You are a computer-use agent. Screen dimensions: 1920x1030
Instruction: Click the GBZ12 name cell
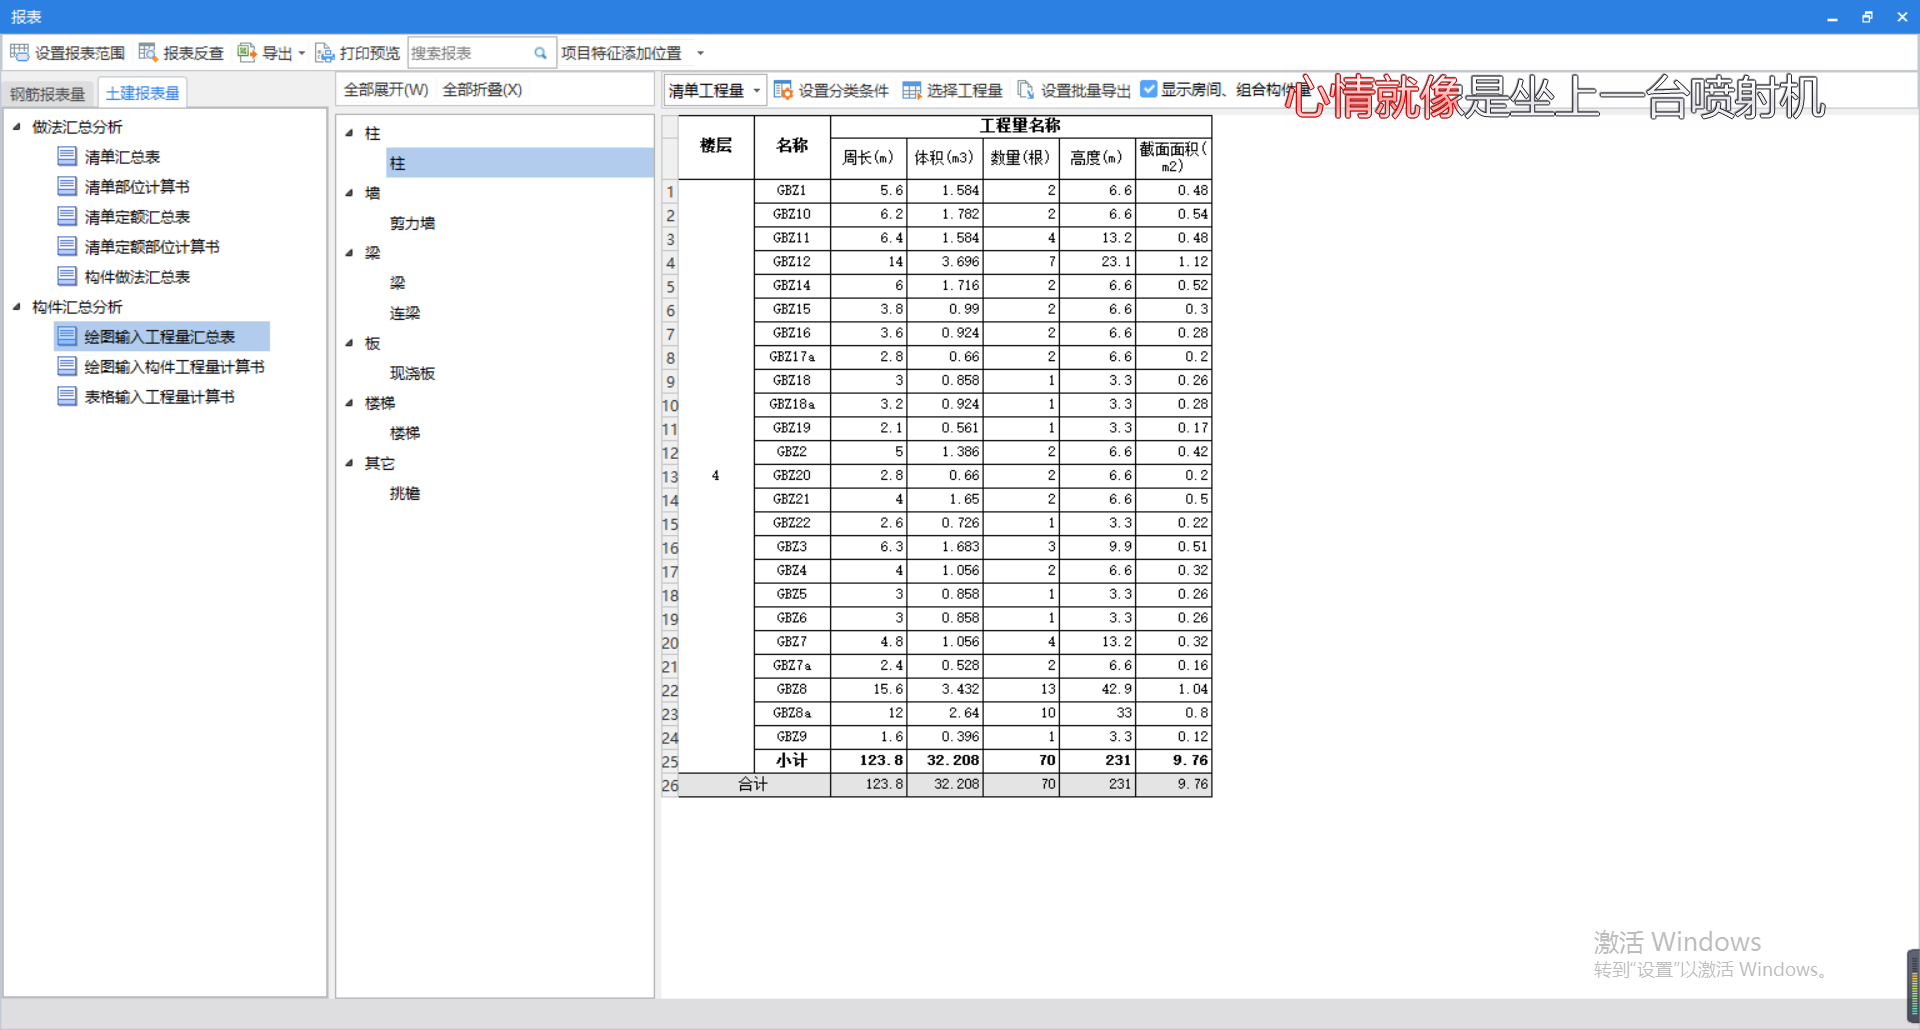[x=792, y=261]
